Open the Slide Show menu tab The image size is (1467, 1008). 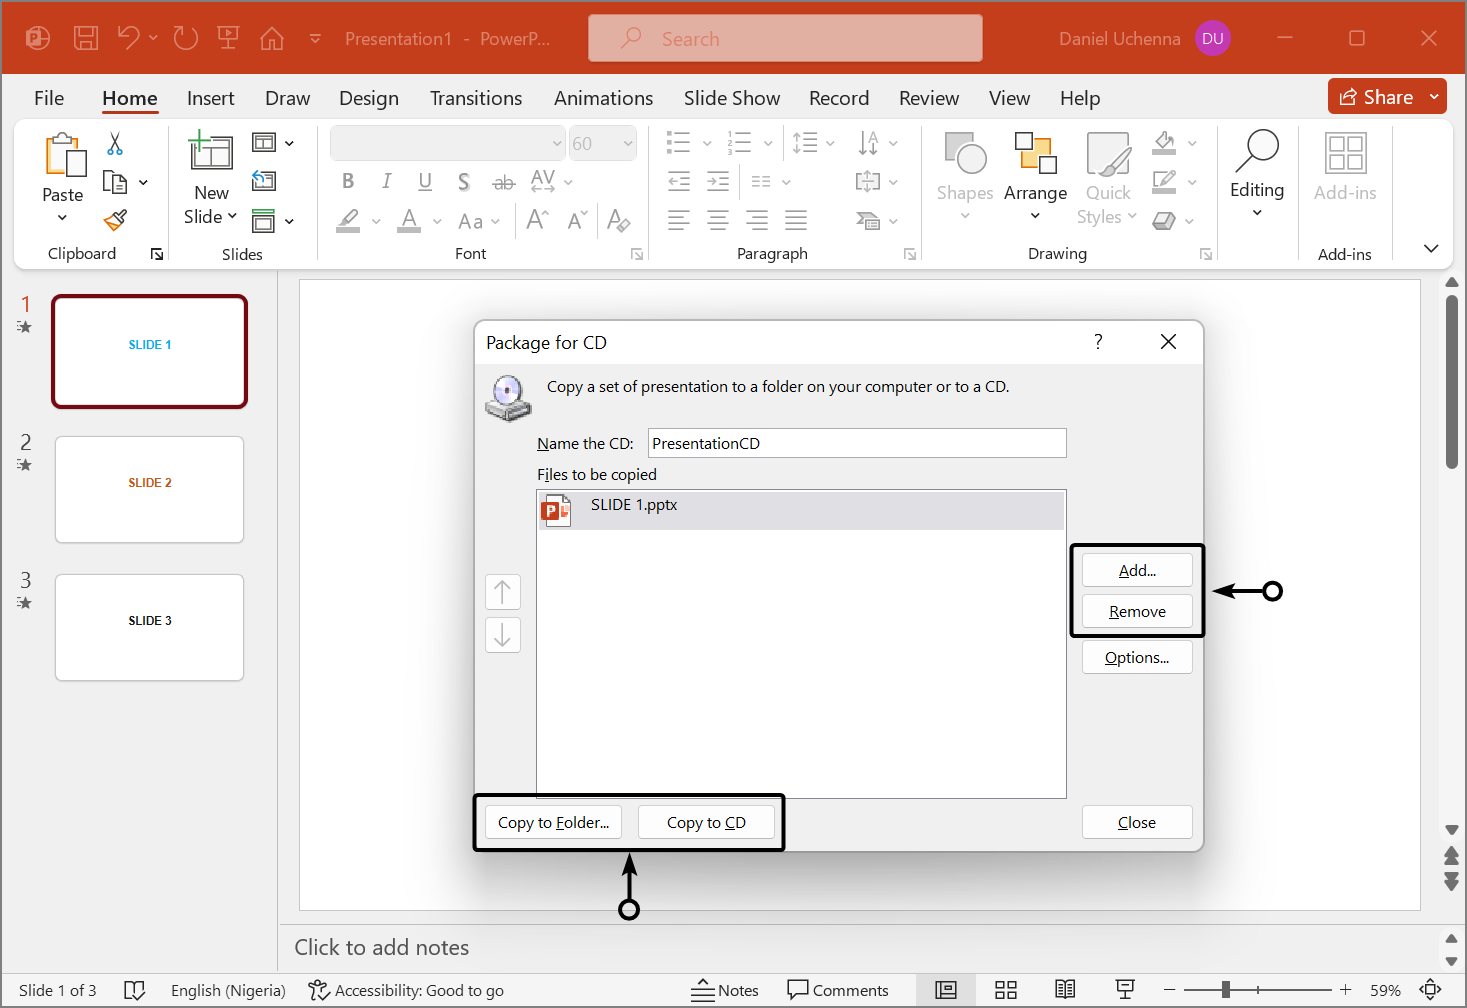tap(731, 98)
